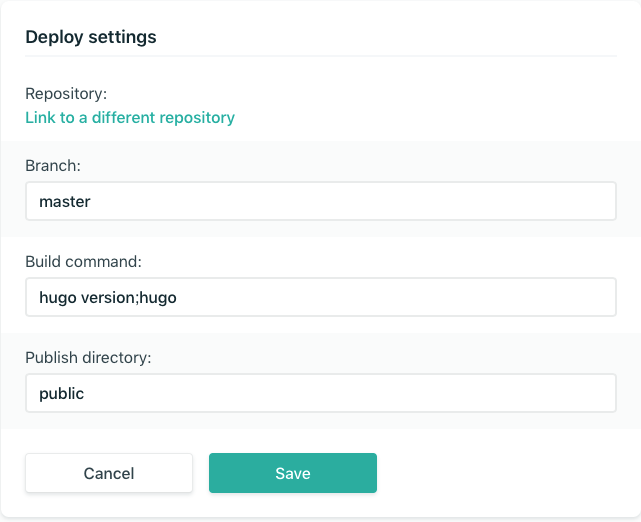The image size is (641, 522).
Task: Click the Repository: label
Action: (66, 94)
